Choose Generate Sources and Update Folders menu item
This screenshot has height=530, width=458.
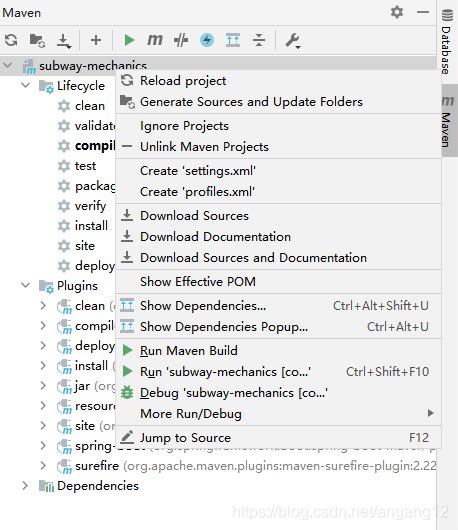[x=278, y=102]
